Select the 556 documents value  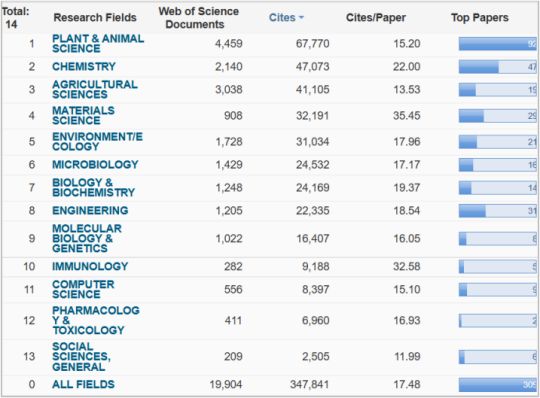233,289
